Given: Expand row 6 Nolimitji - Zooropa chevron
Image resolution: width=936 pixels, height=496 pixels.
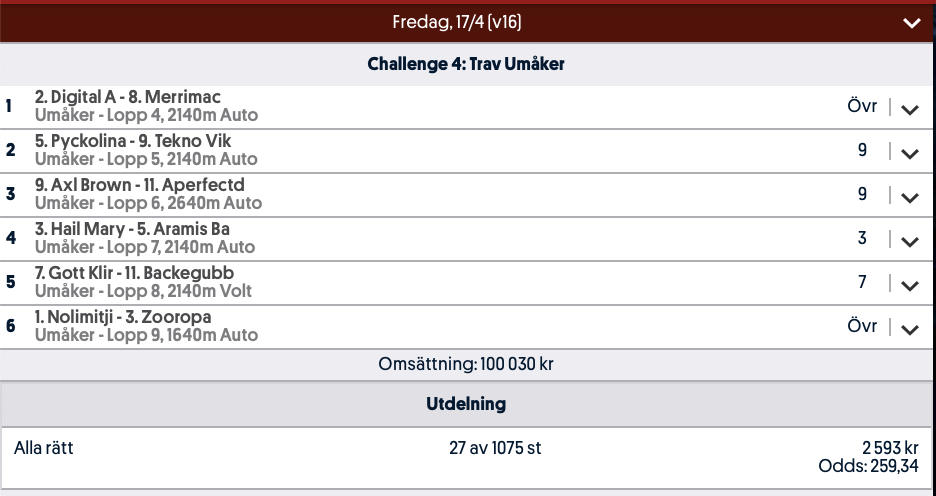Looking at the screenshot, I should click(x=909, y=329).
